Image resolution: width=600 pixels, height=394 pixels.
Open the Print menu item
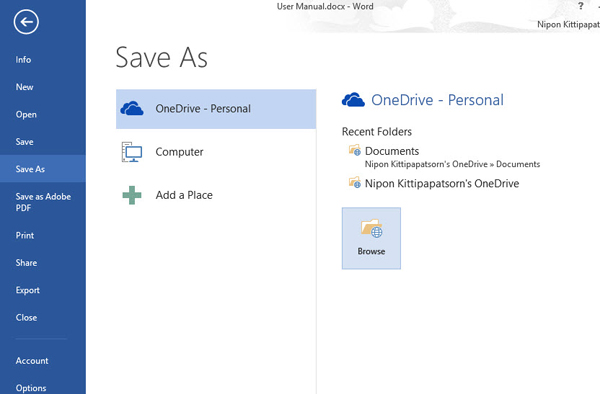(x=43, y=235)
